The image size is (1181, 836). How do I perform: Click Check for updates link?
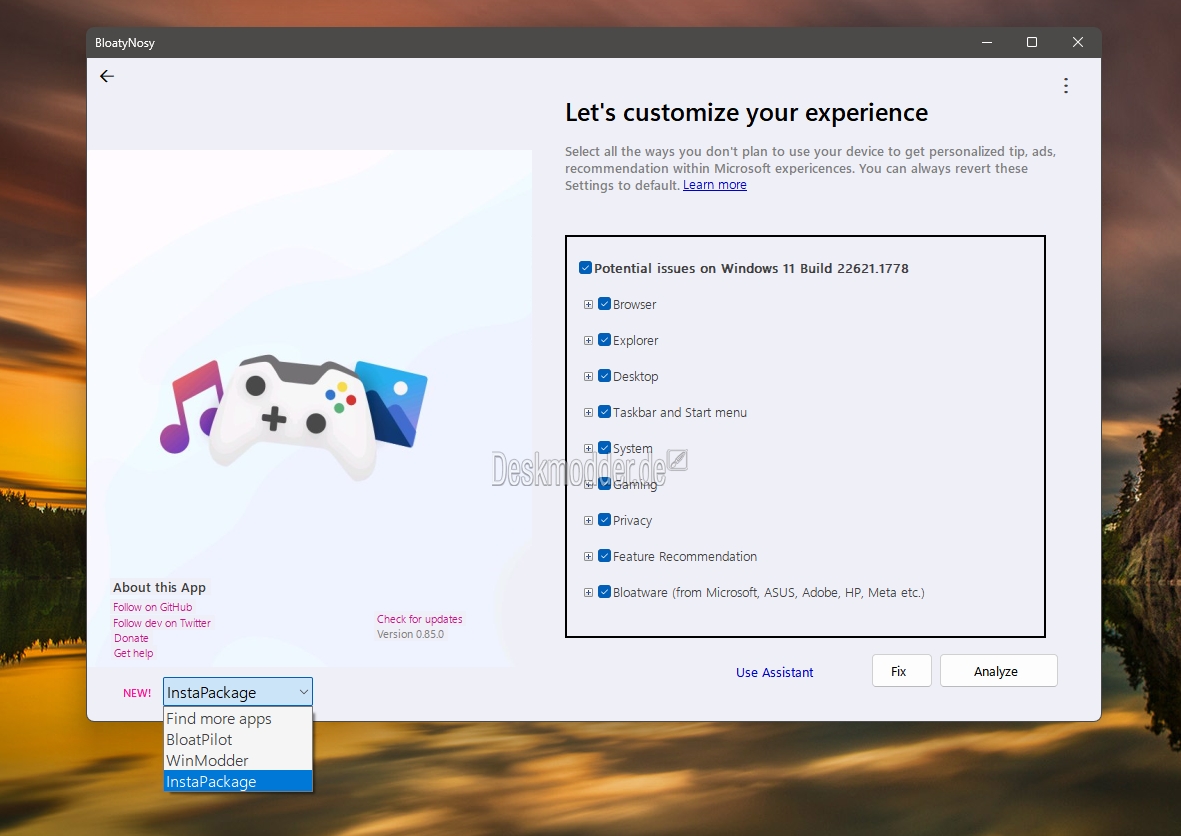(x=420, y=619)
